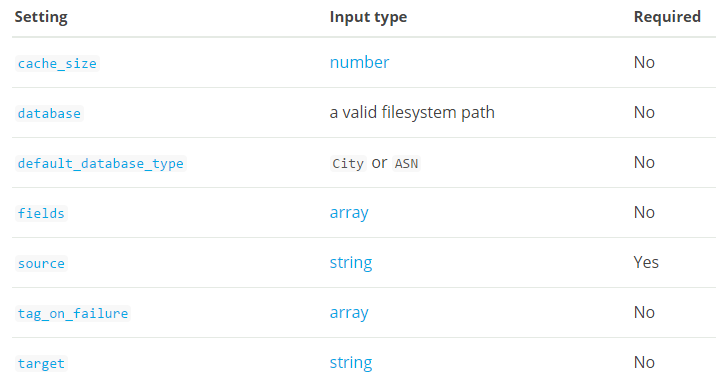Select the Input type column header
Viewport: 716px width, 384px height.
[368, 17]
